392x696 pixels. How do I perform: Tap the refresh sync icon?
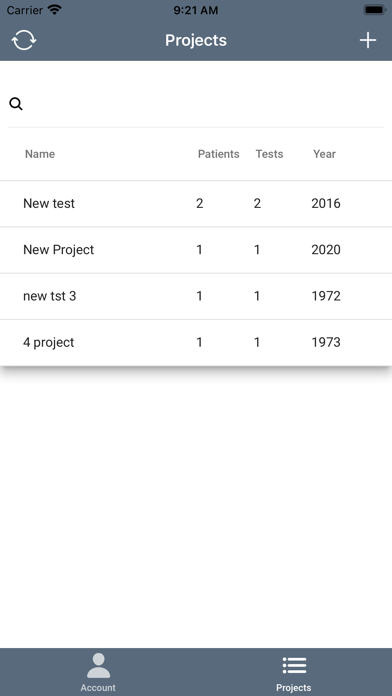[x=24, y=40]
